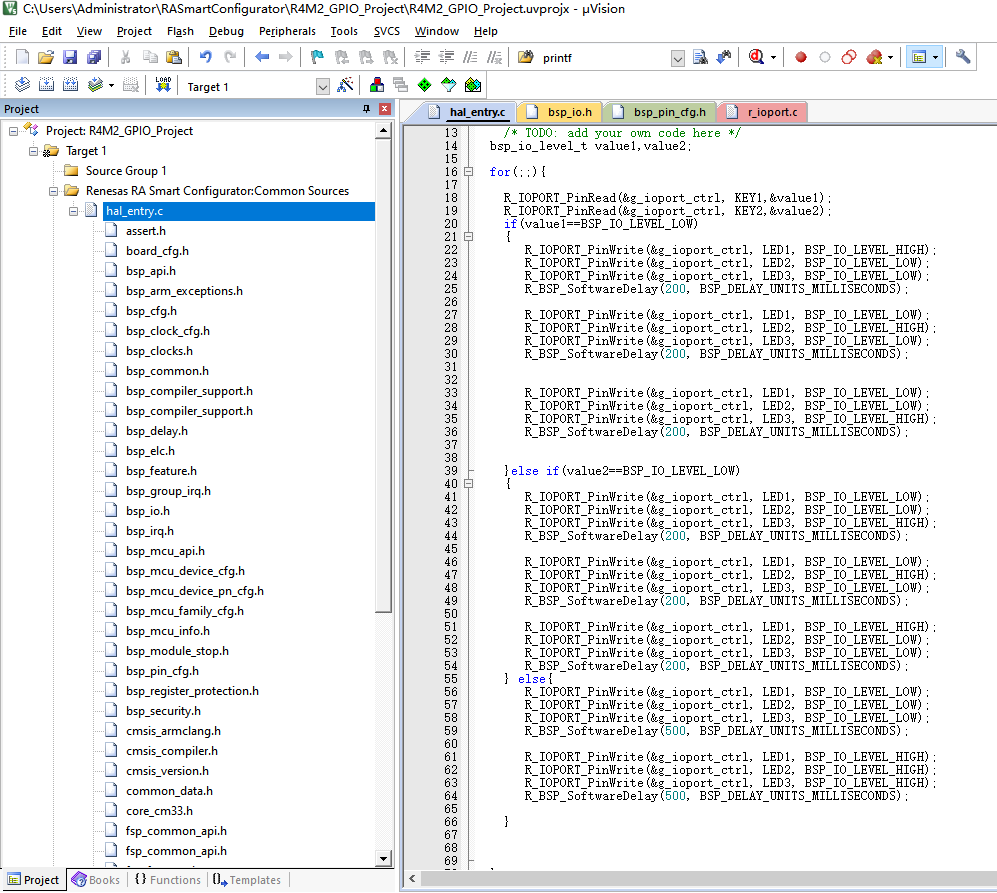The width and height of the screenshot is (997, 893).
Task: Switch to the r_ioport.c editor tab
Action: [x=764, y=112]
